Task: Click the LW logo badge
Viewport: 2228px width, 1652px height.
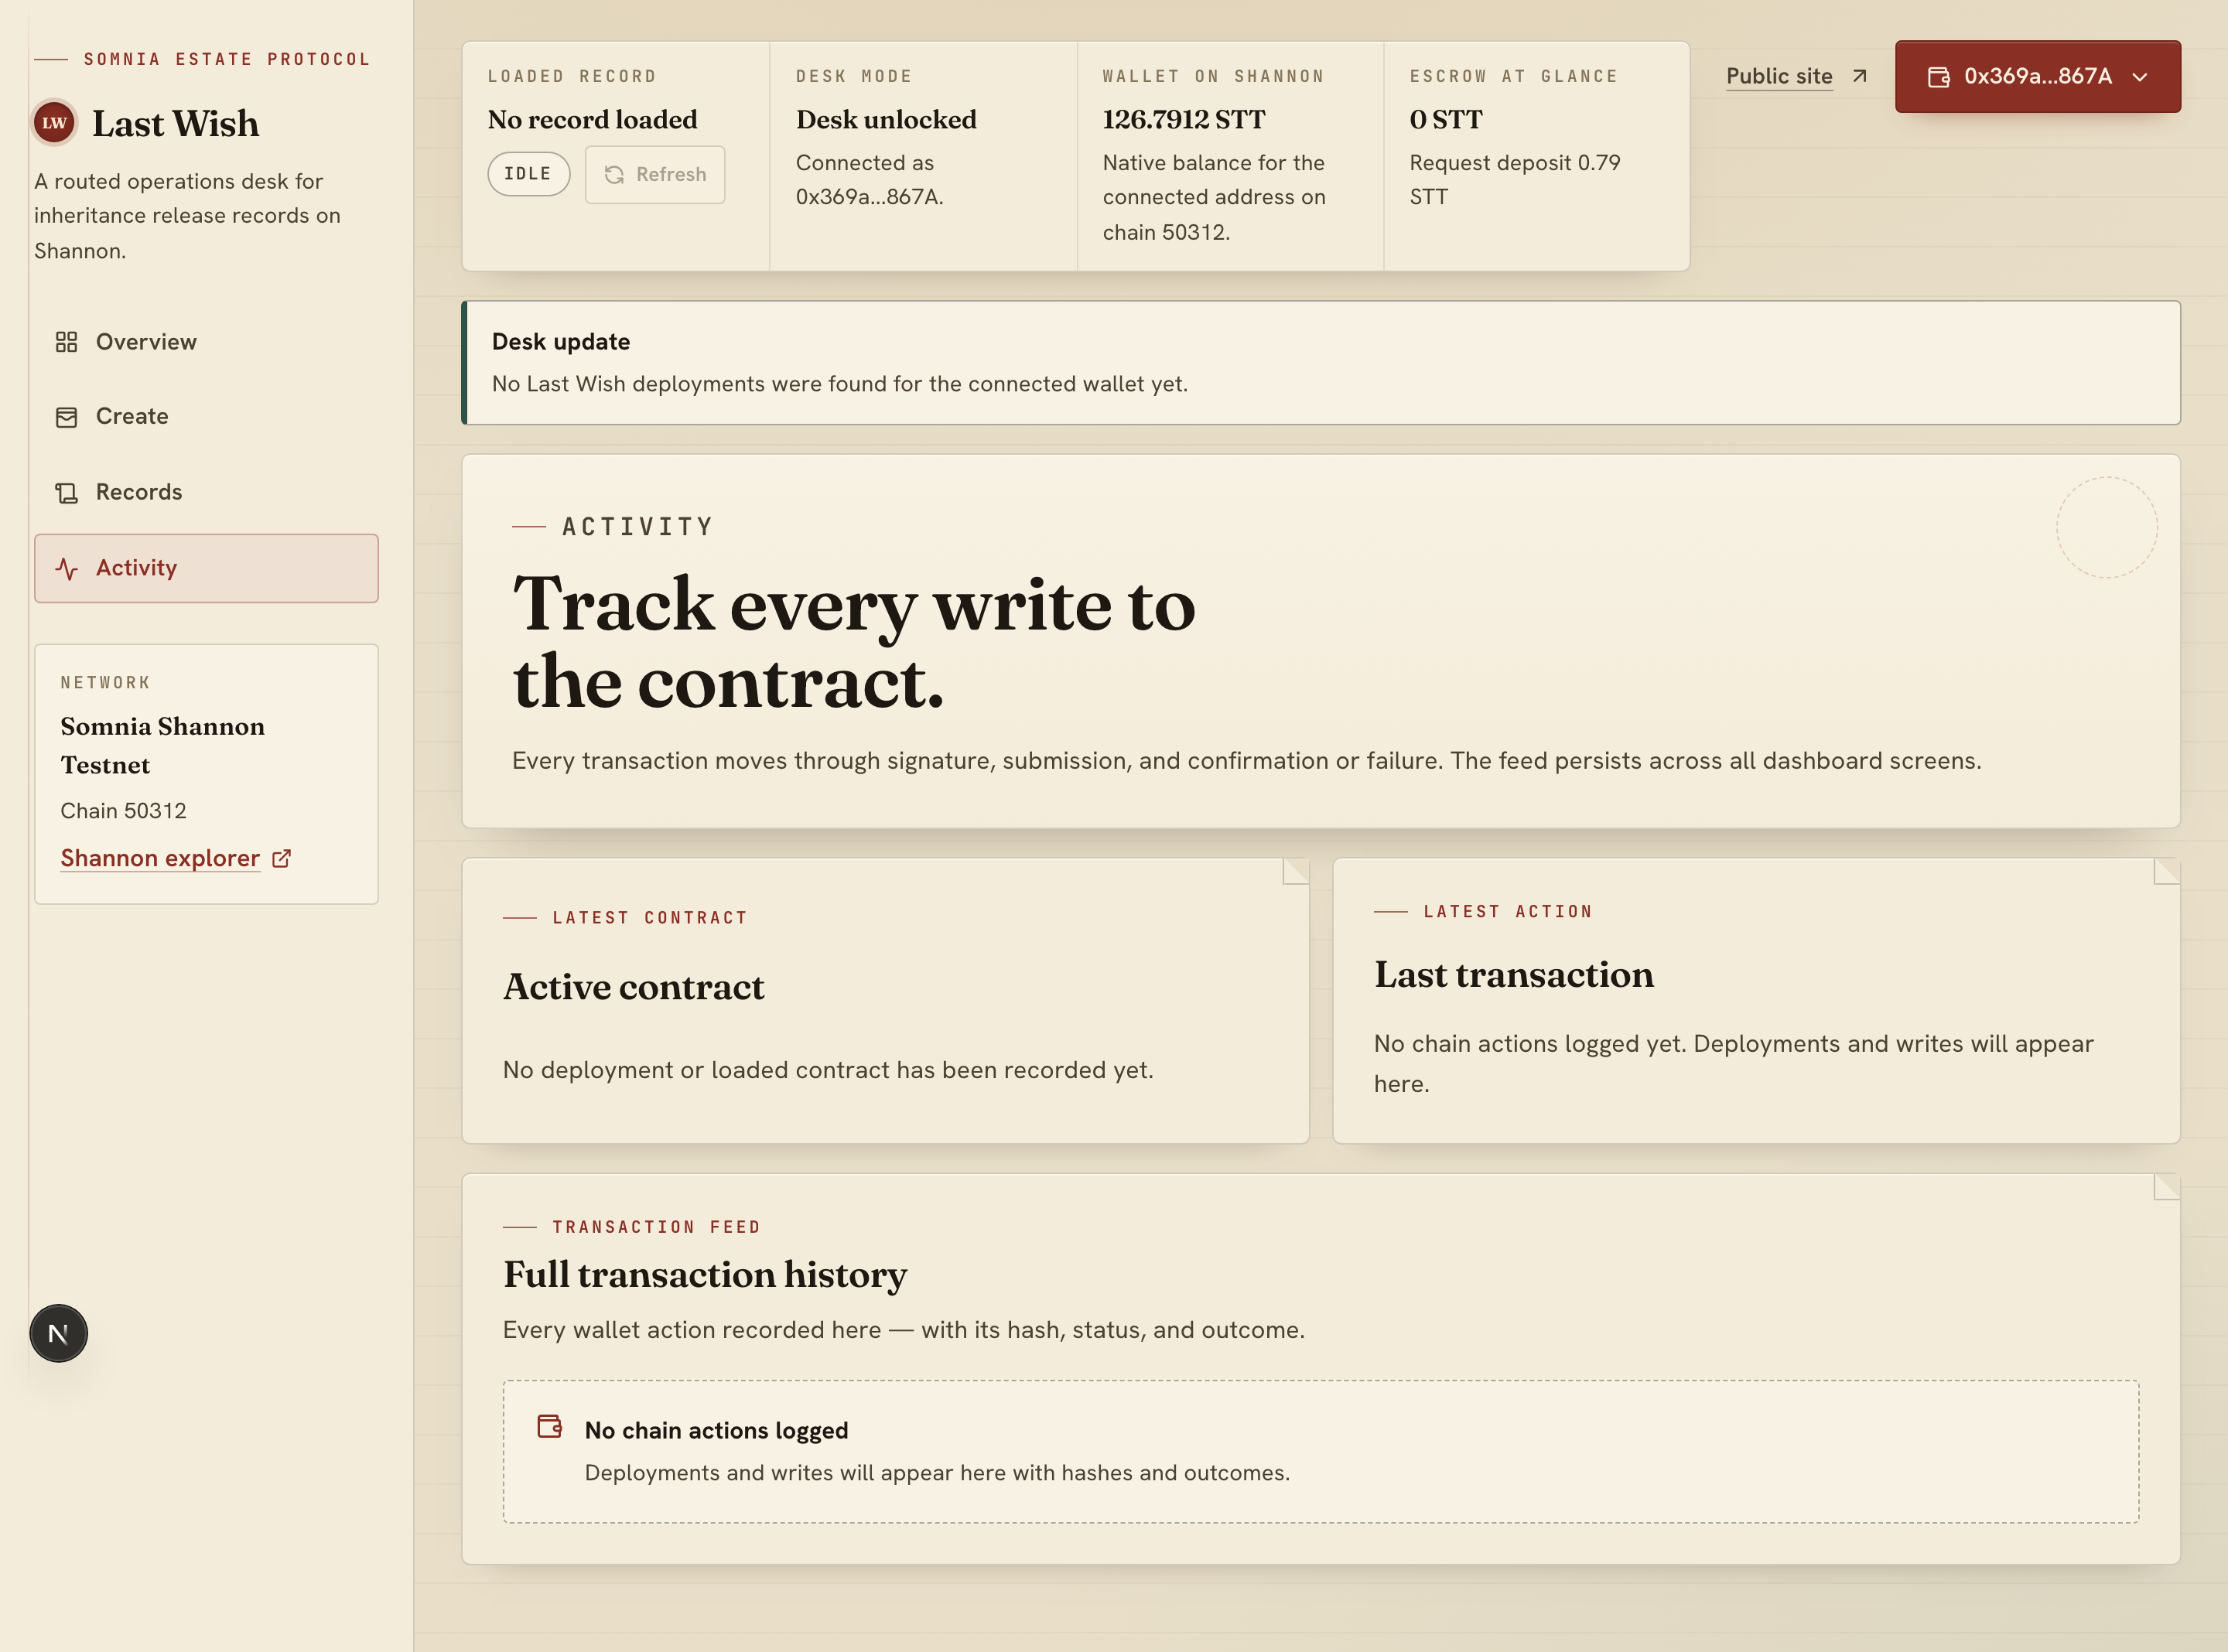Action: pos(54,123)
